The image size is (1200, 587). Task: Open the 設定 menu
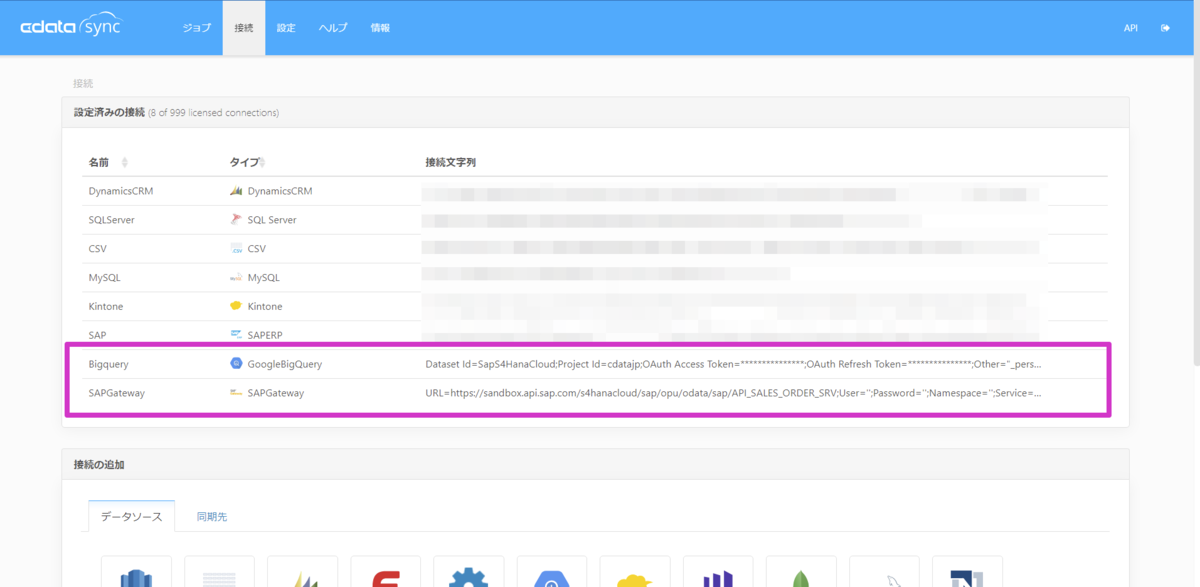(286, 28)
